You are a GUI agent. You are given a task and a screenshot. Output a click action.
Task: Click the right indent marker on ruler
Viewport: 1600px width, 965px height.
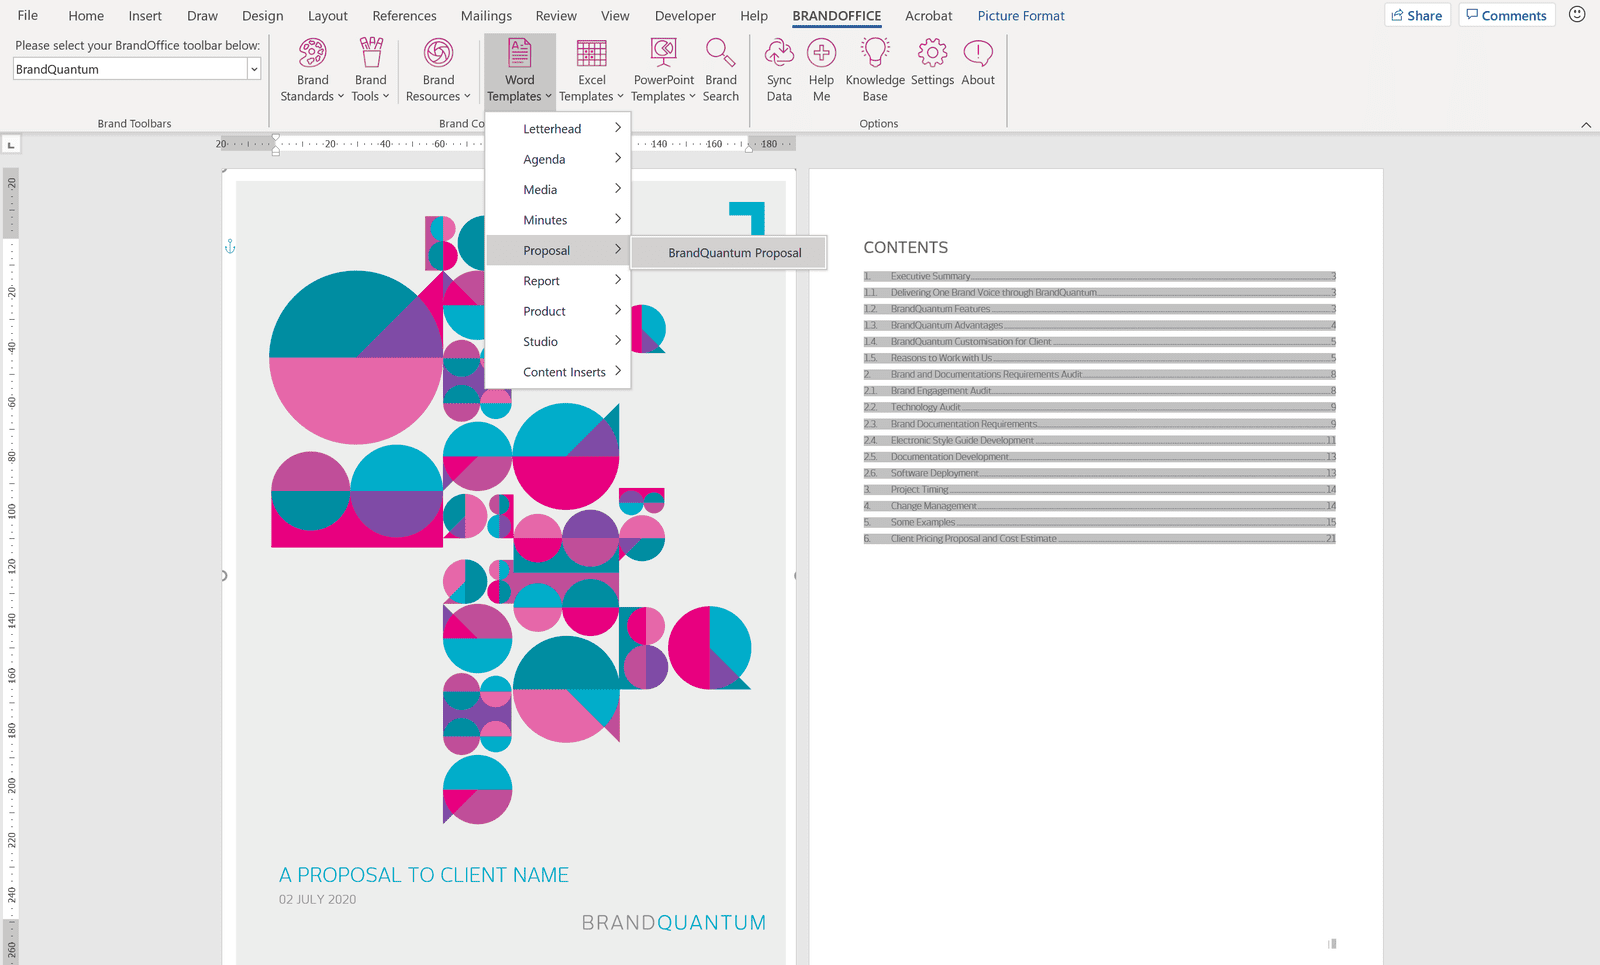point(749,148)
